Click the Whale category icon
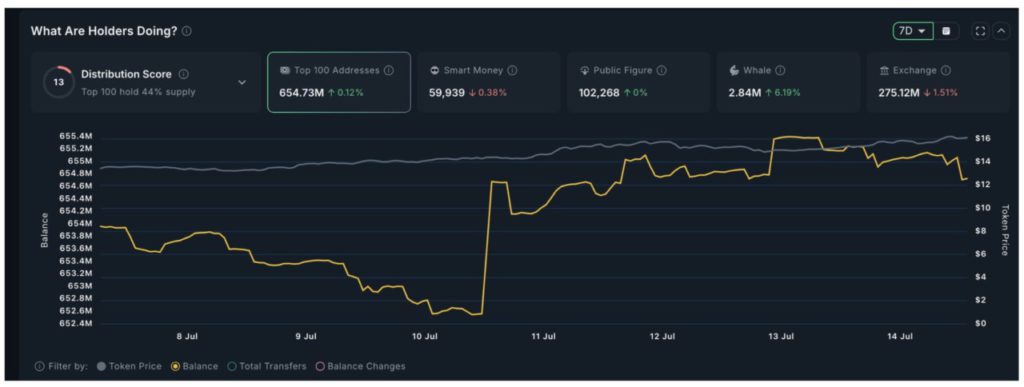Screen dimensions: 1024x387 point(734,70)
